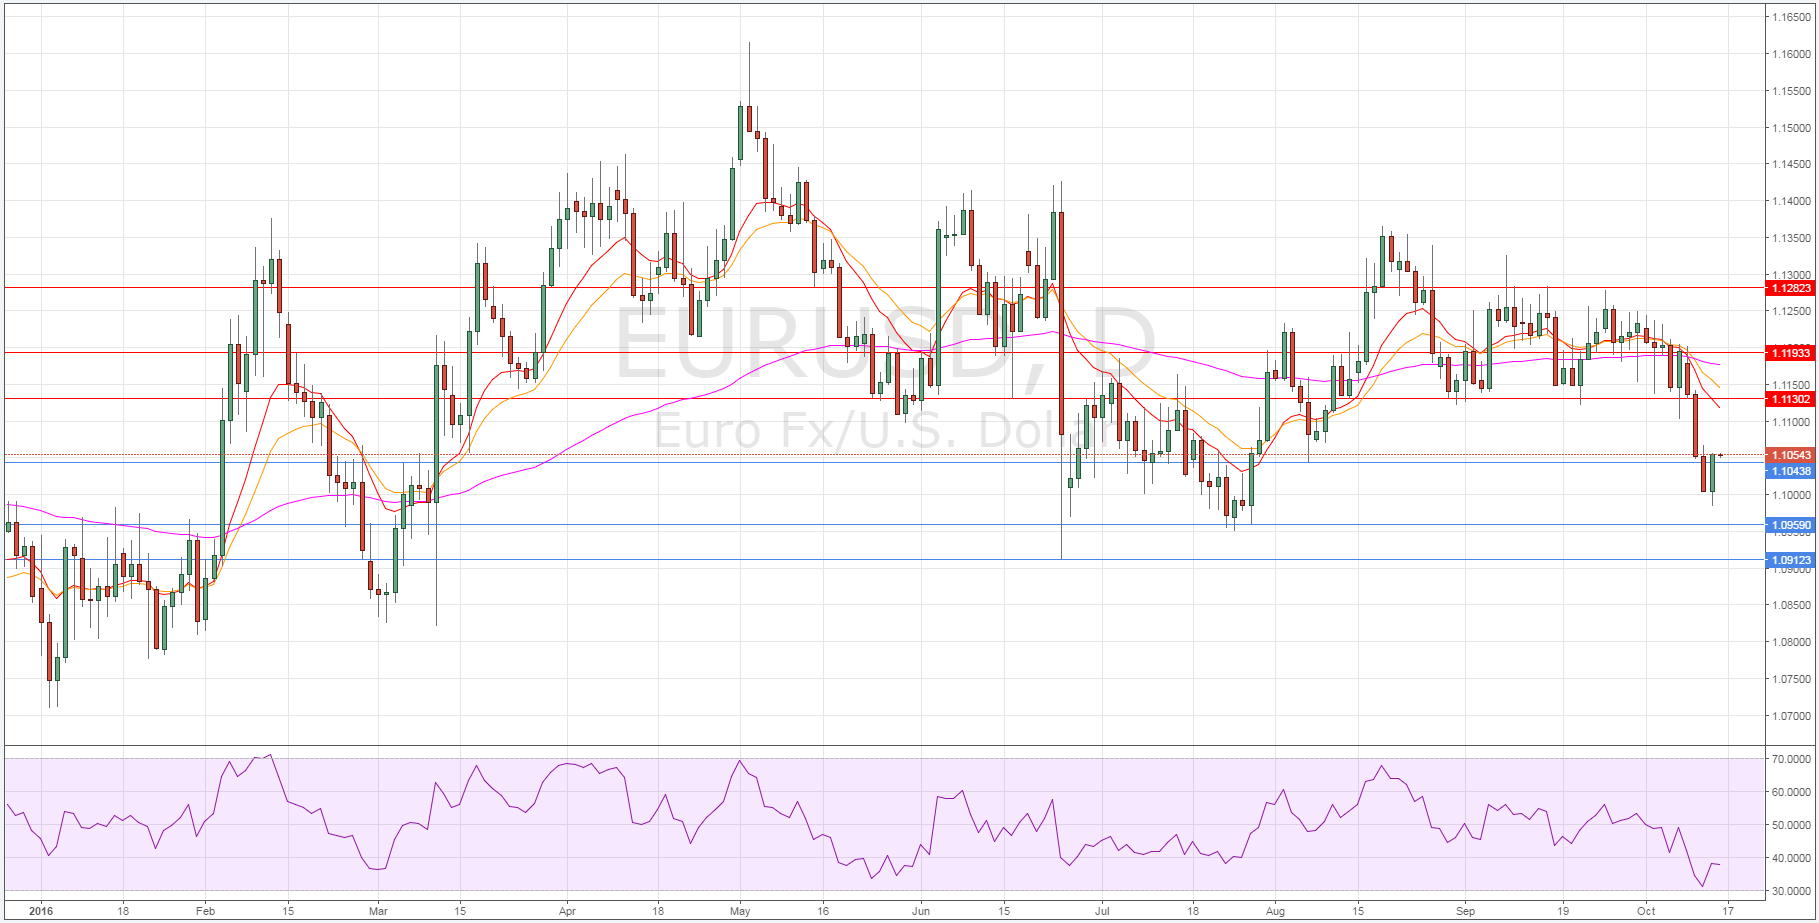The width and height of the screenshot is (1819, 923).
Task: Click the 1.10000 price axis tick
Action: pos(1791,495)
